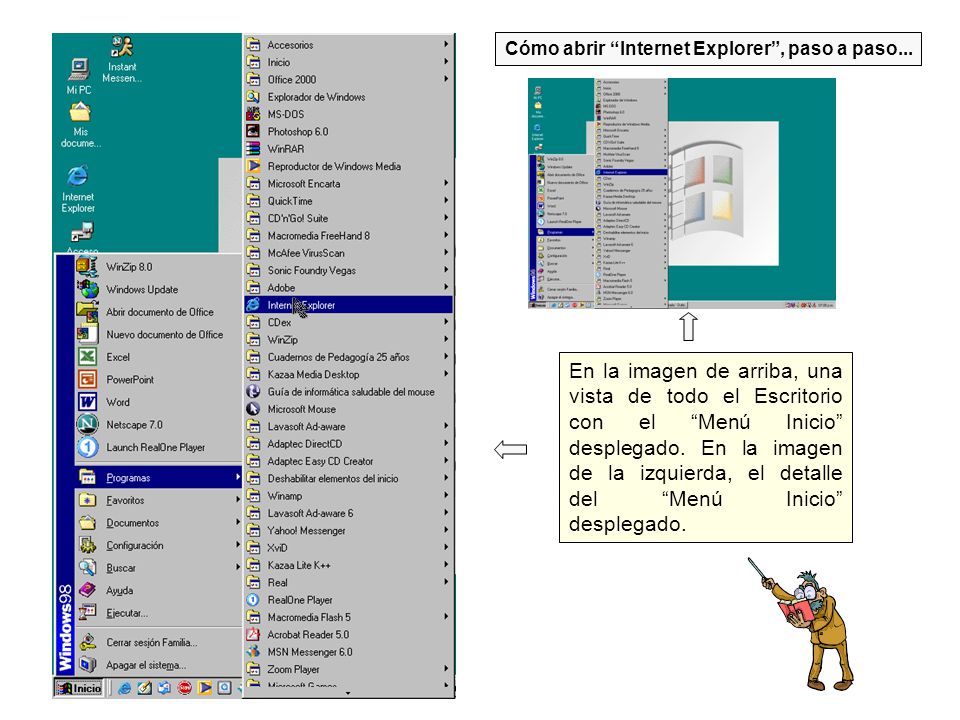
Task: Click the Microsoft Mouse icon
Action: [253, 409]
